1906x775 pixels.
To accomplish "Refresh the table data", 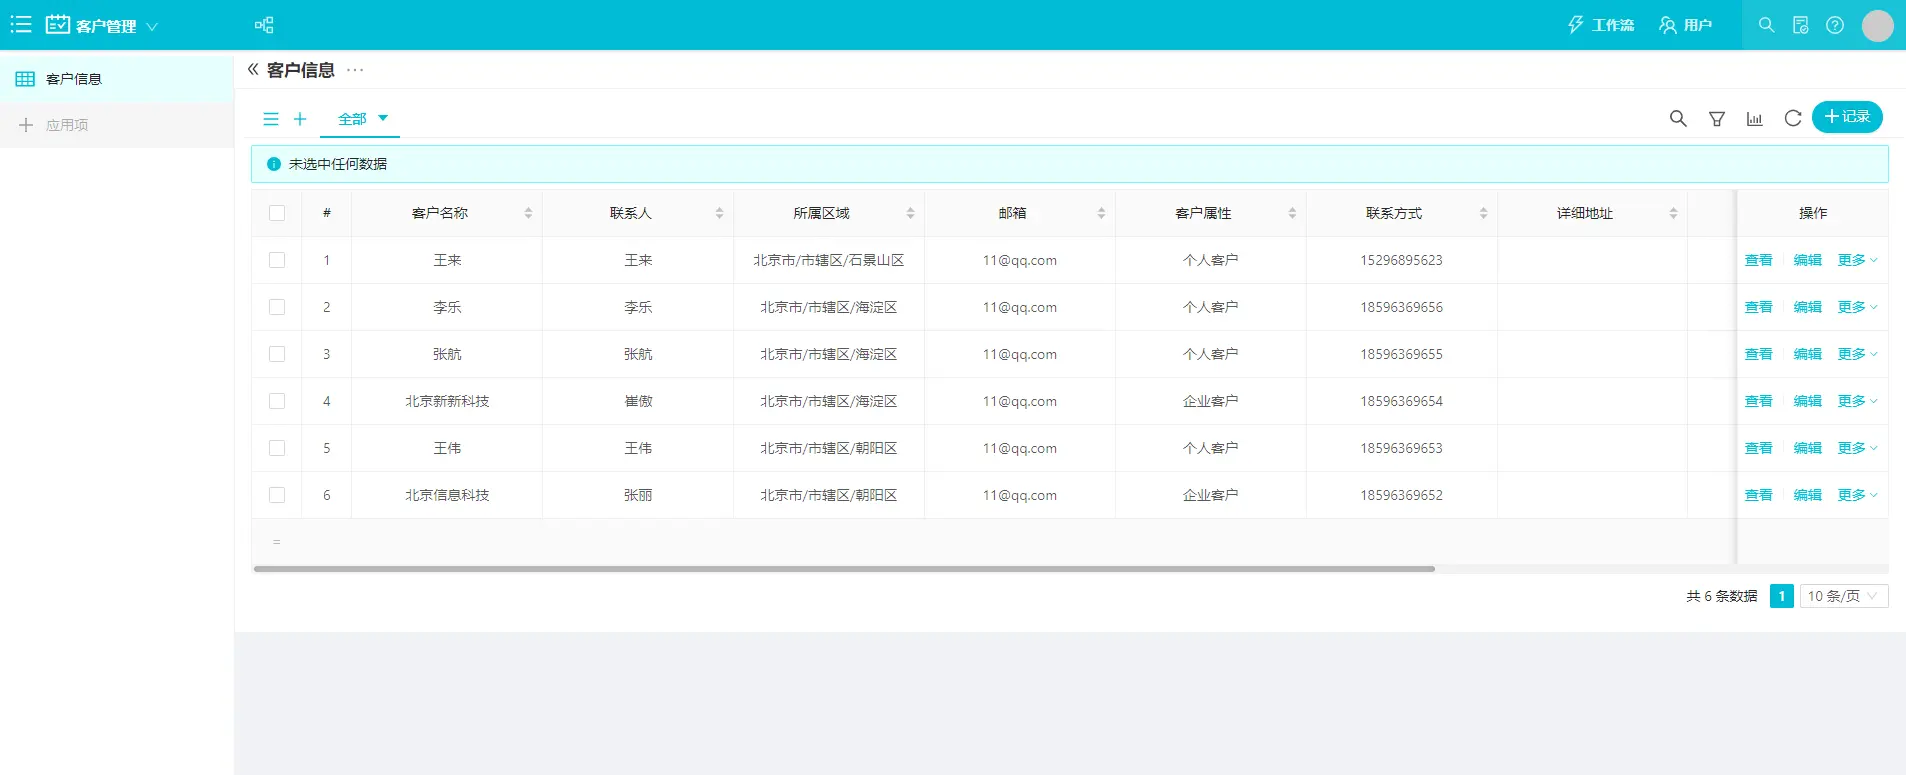I will [1793, 119].
